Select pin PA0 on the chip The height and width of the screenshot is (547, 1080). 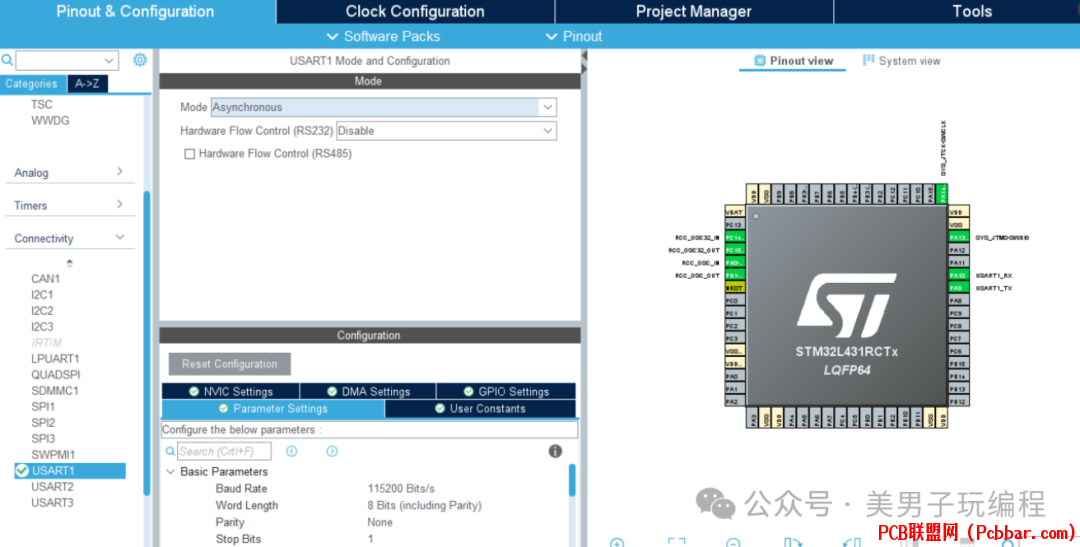(x=734, y=376)
